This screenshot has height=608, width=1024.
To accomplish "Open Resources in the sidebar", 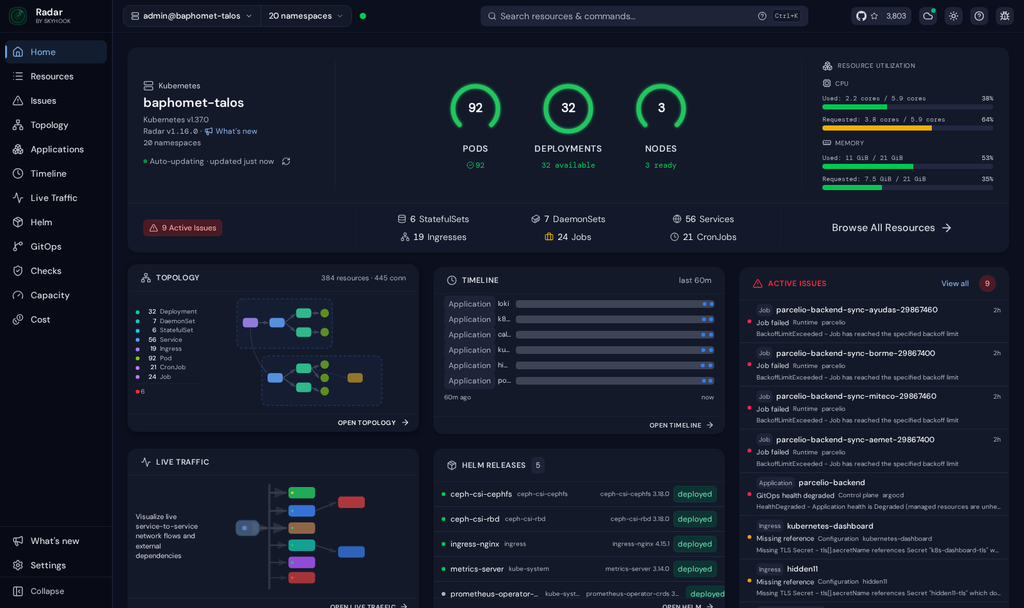I will [56, 76].
